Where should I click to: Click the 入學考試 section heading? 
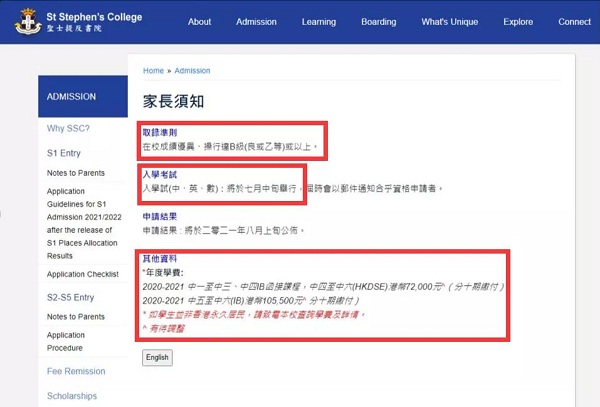click(x=160, y=175)
